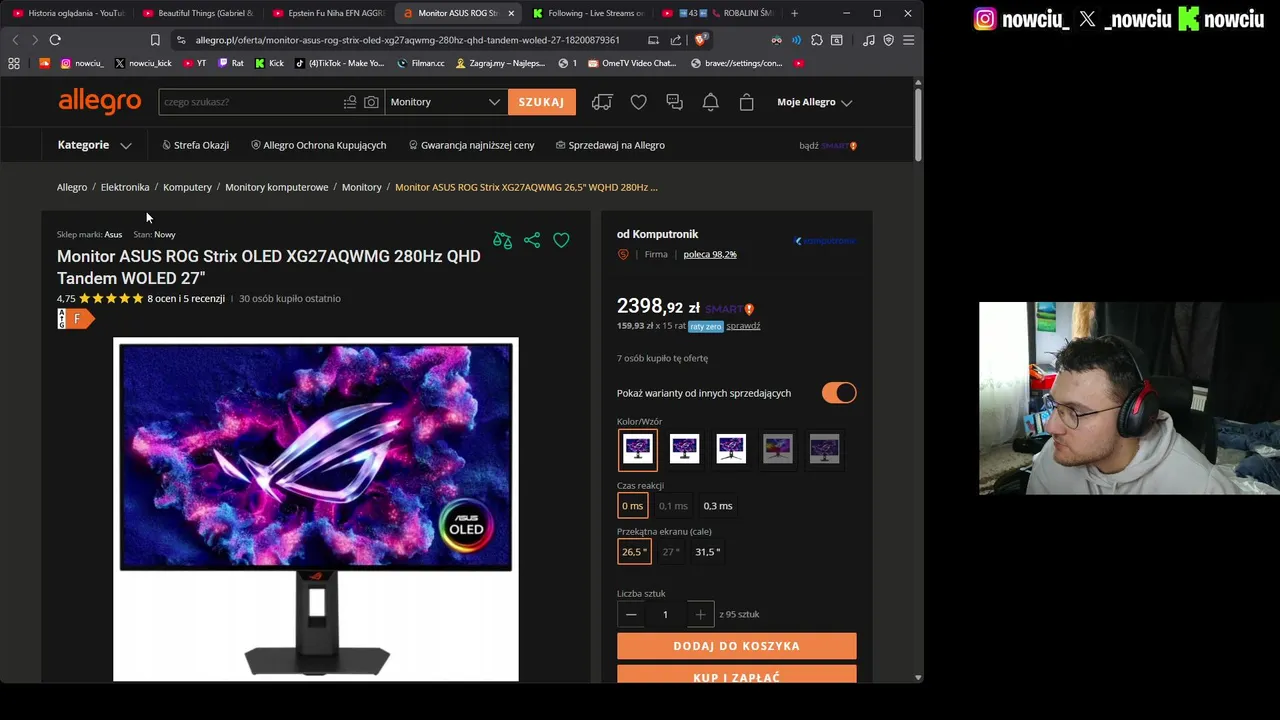The width and height of the screenshot is (1280, 720).
Task: Open Elektronika breadcrumb
Action: click(x=125, y=187)
